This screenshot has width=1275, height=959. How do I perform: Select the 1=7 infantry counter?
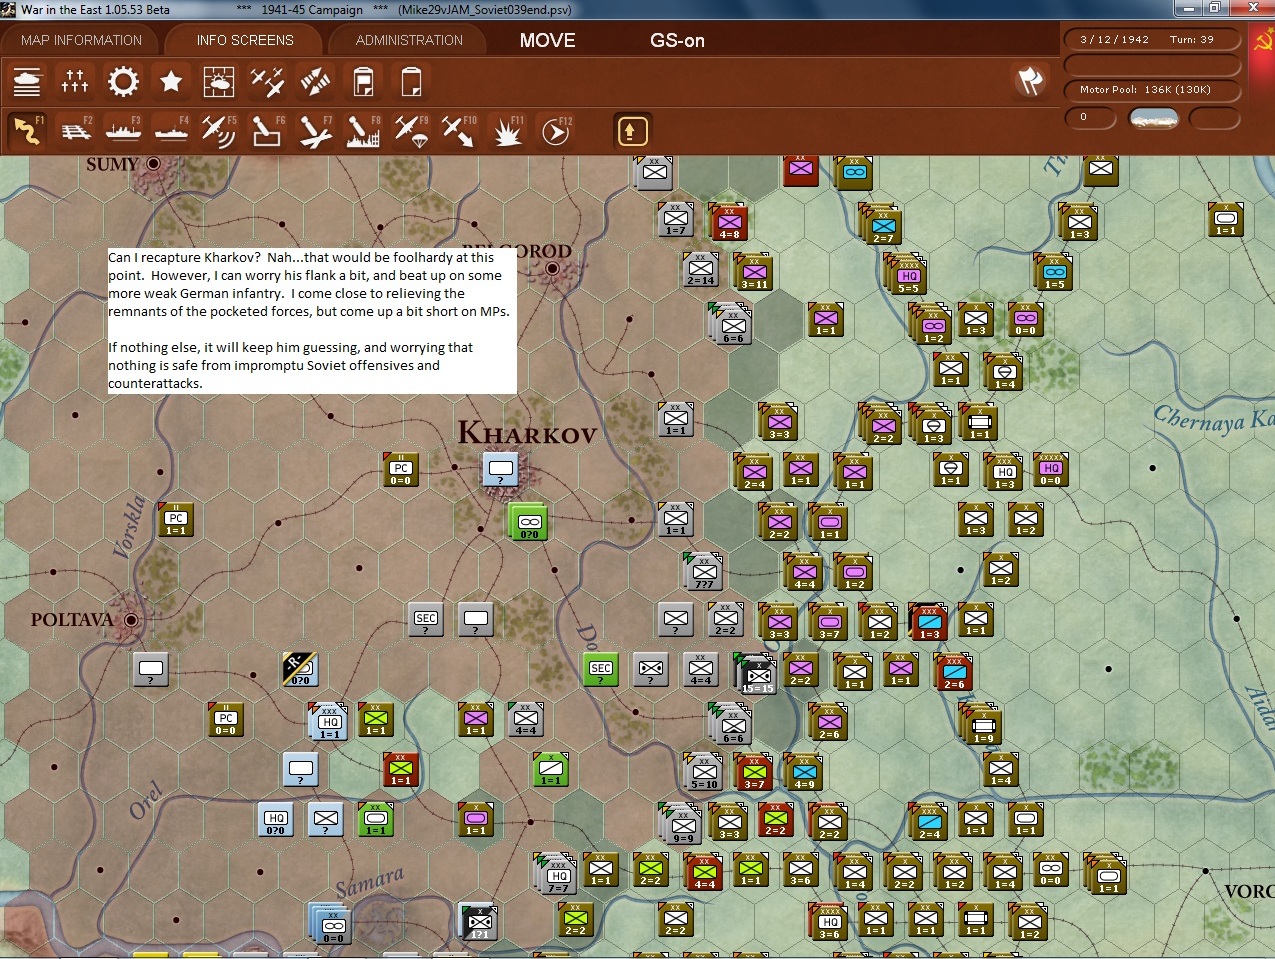coord(676,218)
